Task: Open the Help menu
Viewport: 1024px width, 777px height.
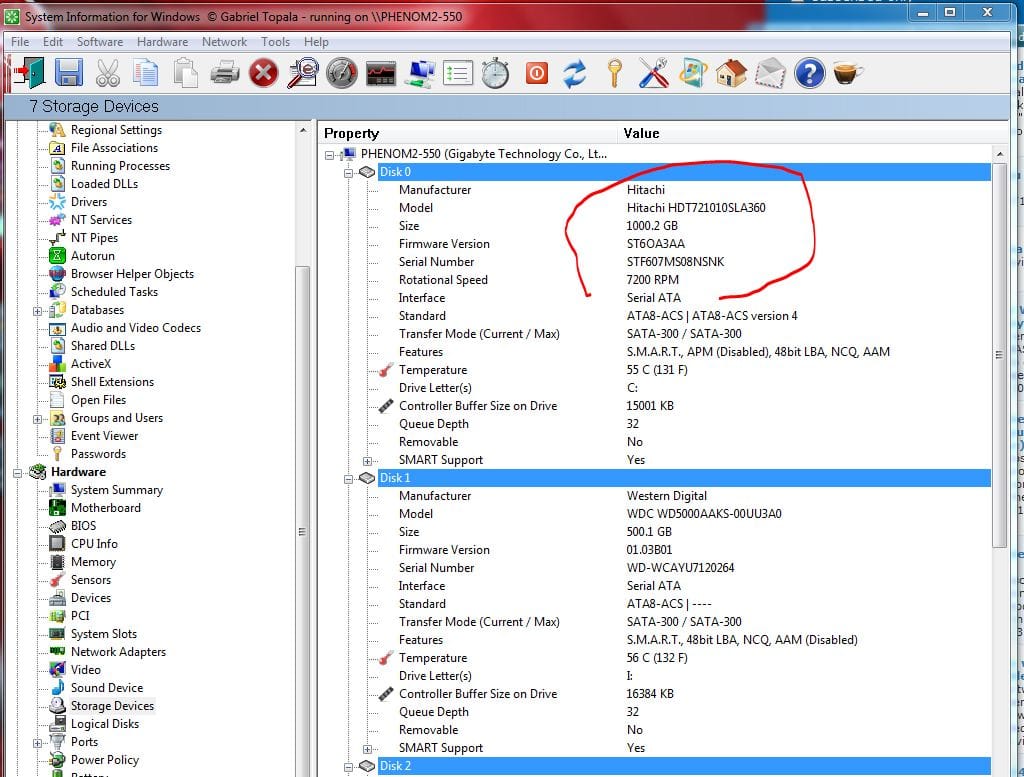Action: click(x=316, y=42)
